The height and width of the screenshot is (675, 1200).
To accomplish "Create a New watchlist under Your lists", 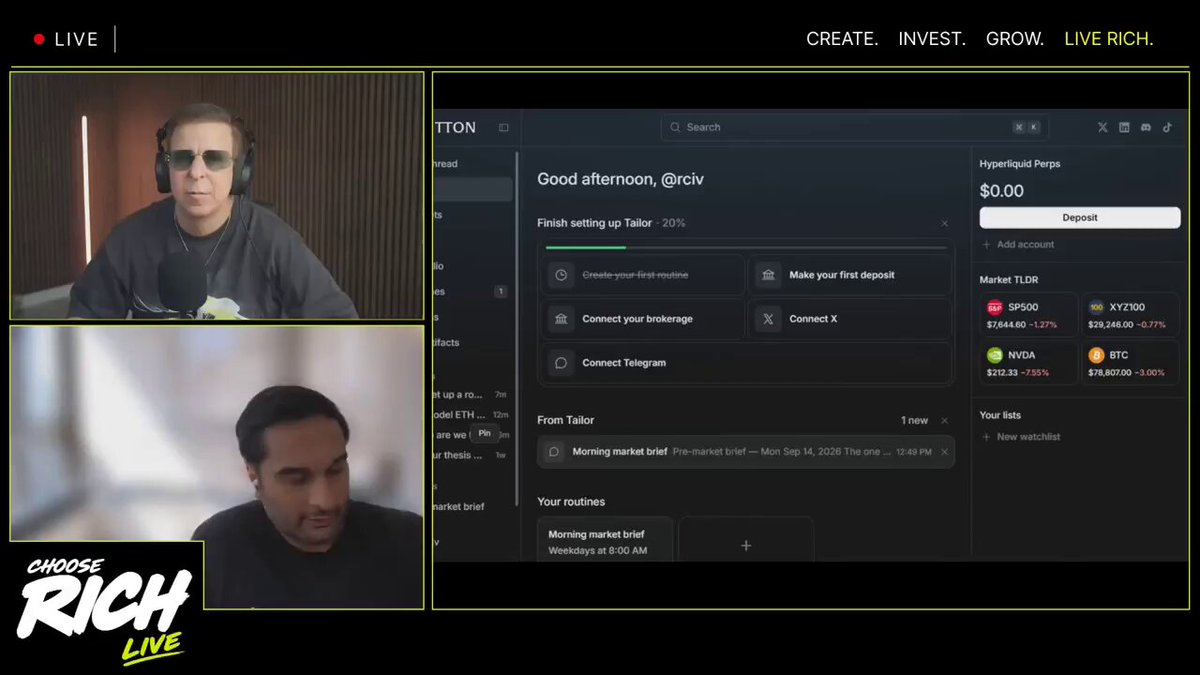I will [x=1021, y=437].
